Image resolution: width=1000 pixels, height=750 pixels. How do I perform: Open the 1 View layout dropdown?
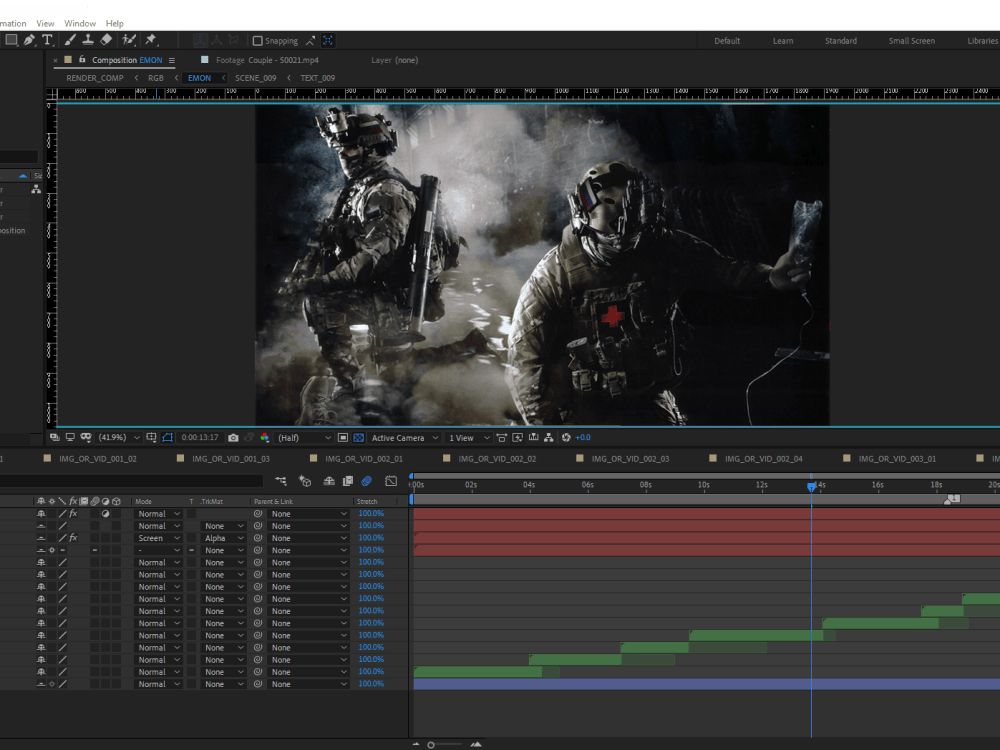469,438
